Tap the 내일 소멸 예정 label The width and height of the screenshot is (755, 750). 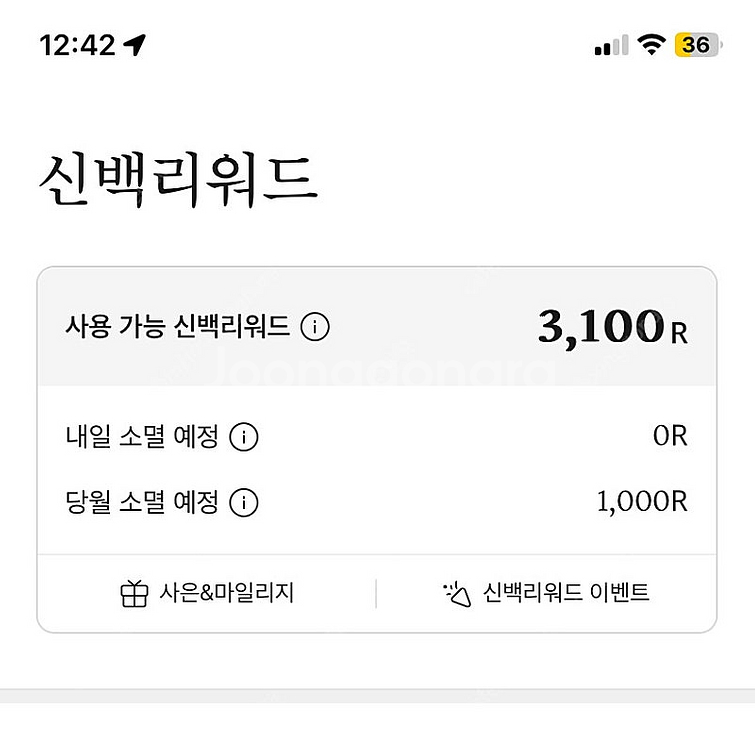(141, 437)
